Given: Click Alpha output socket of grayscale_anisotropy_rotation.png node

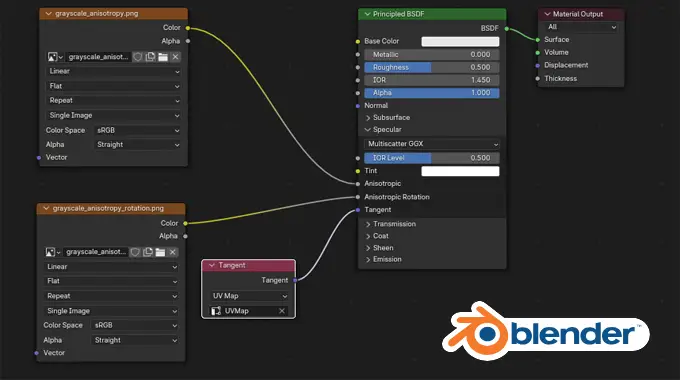Looking at the screenshot, I should [185, 236].
